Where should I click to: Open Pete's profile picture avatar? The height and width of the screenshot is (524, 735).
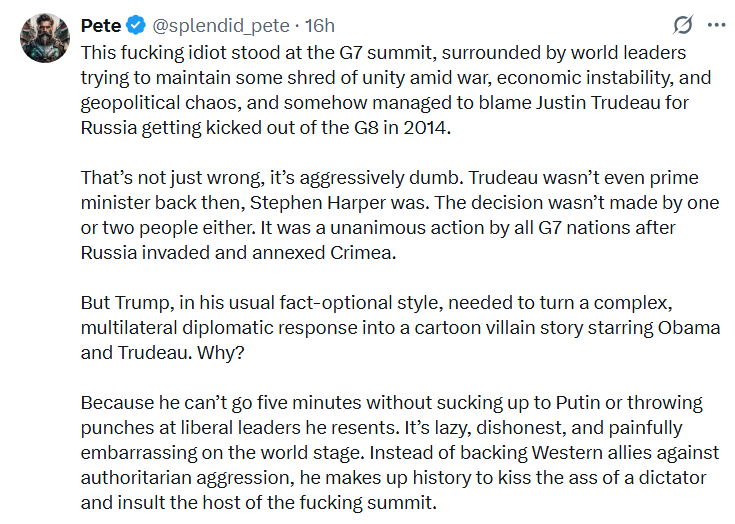tap(45, 38)
